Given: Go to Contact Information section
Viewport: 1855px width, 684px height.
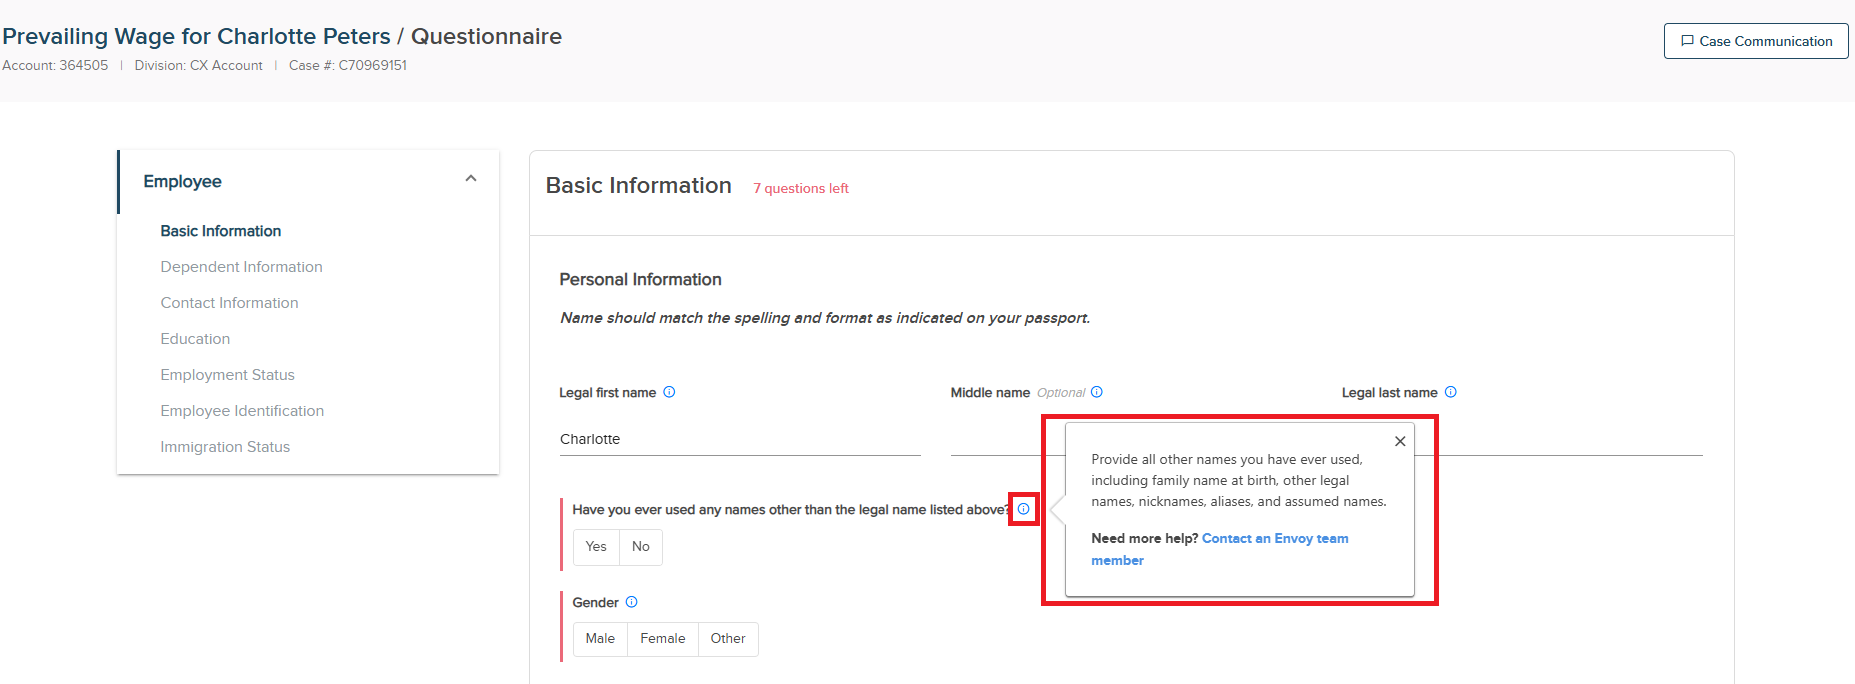Looking at the screenshot, I should pos(229,303).
